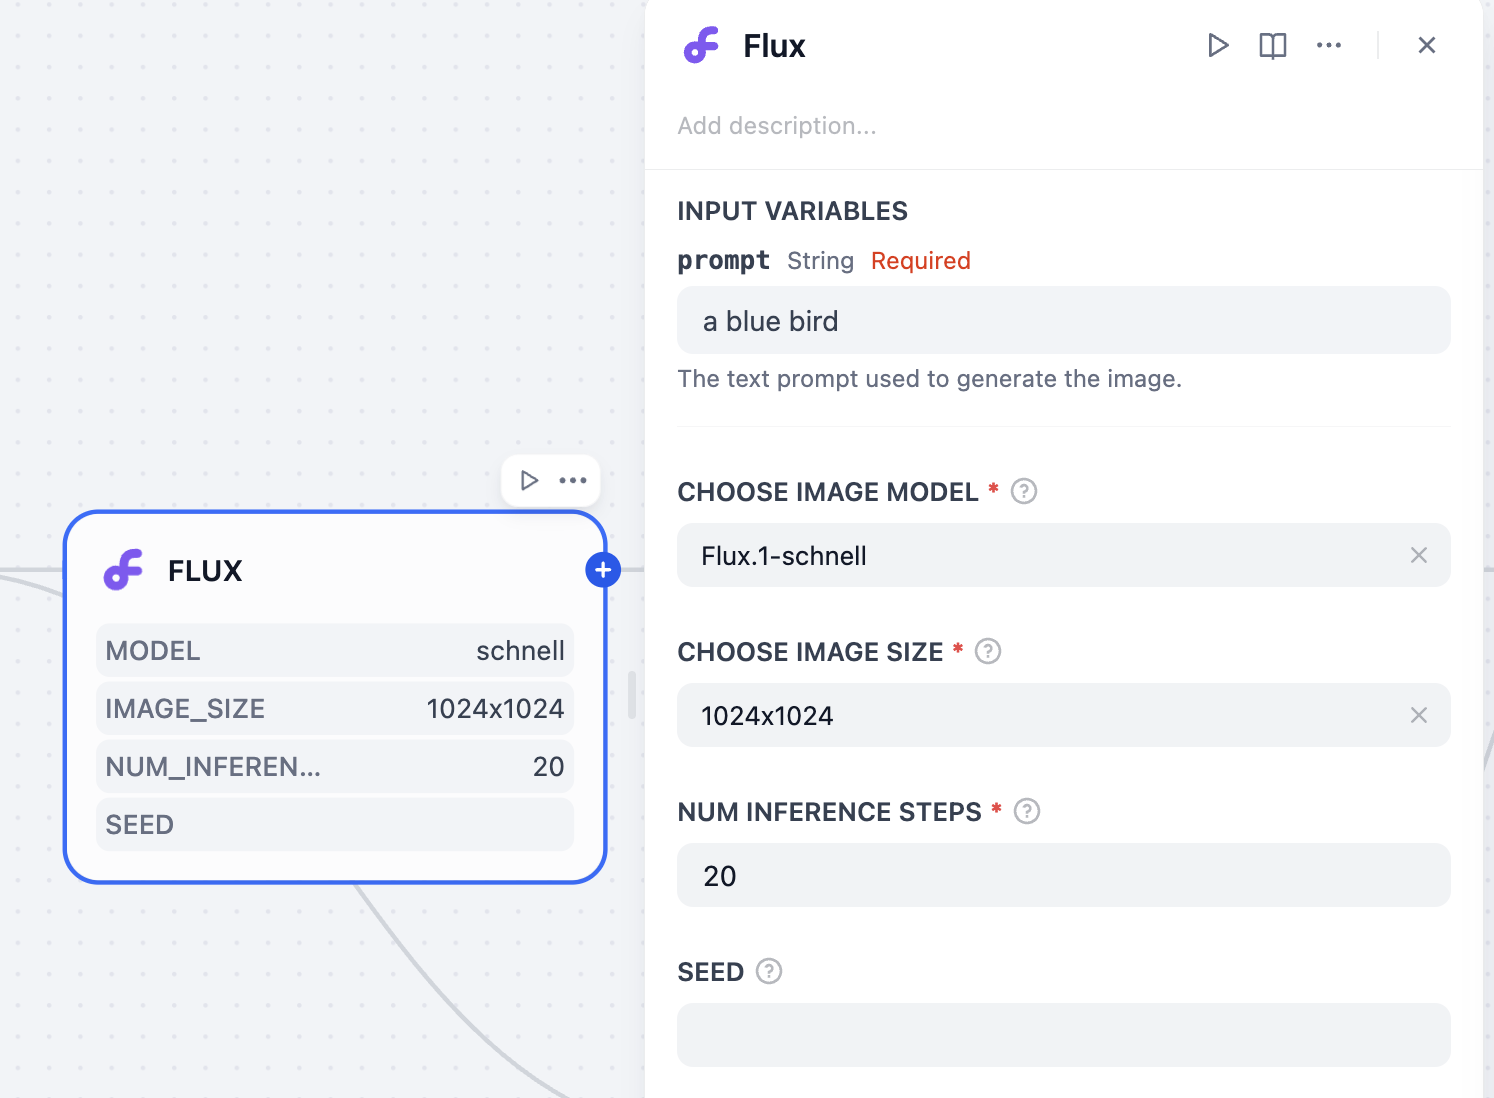Open the image model dropdown
The height and width of the screenshot is (1098, 1494).
click(1040, 555)
